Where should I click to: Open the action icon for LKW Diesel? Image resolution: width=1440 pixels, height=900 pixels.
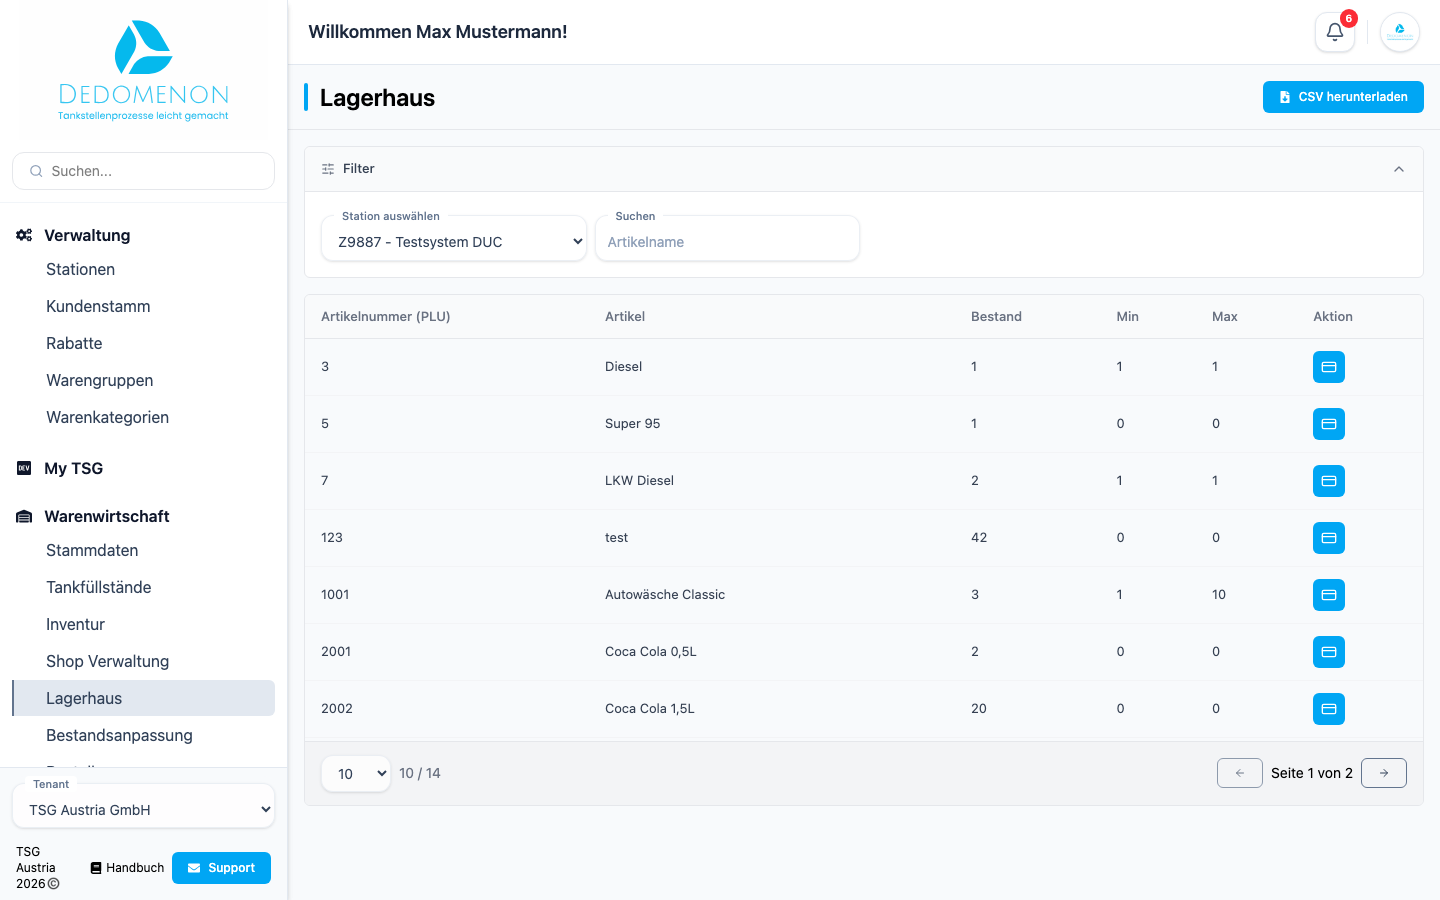(x=1329, y=481)
